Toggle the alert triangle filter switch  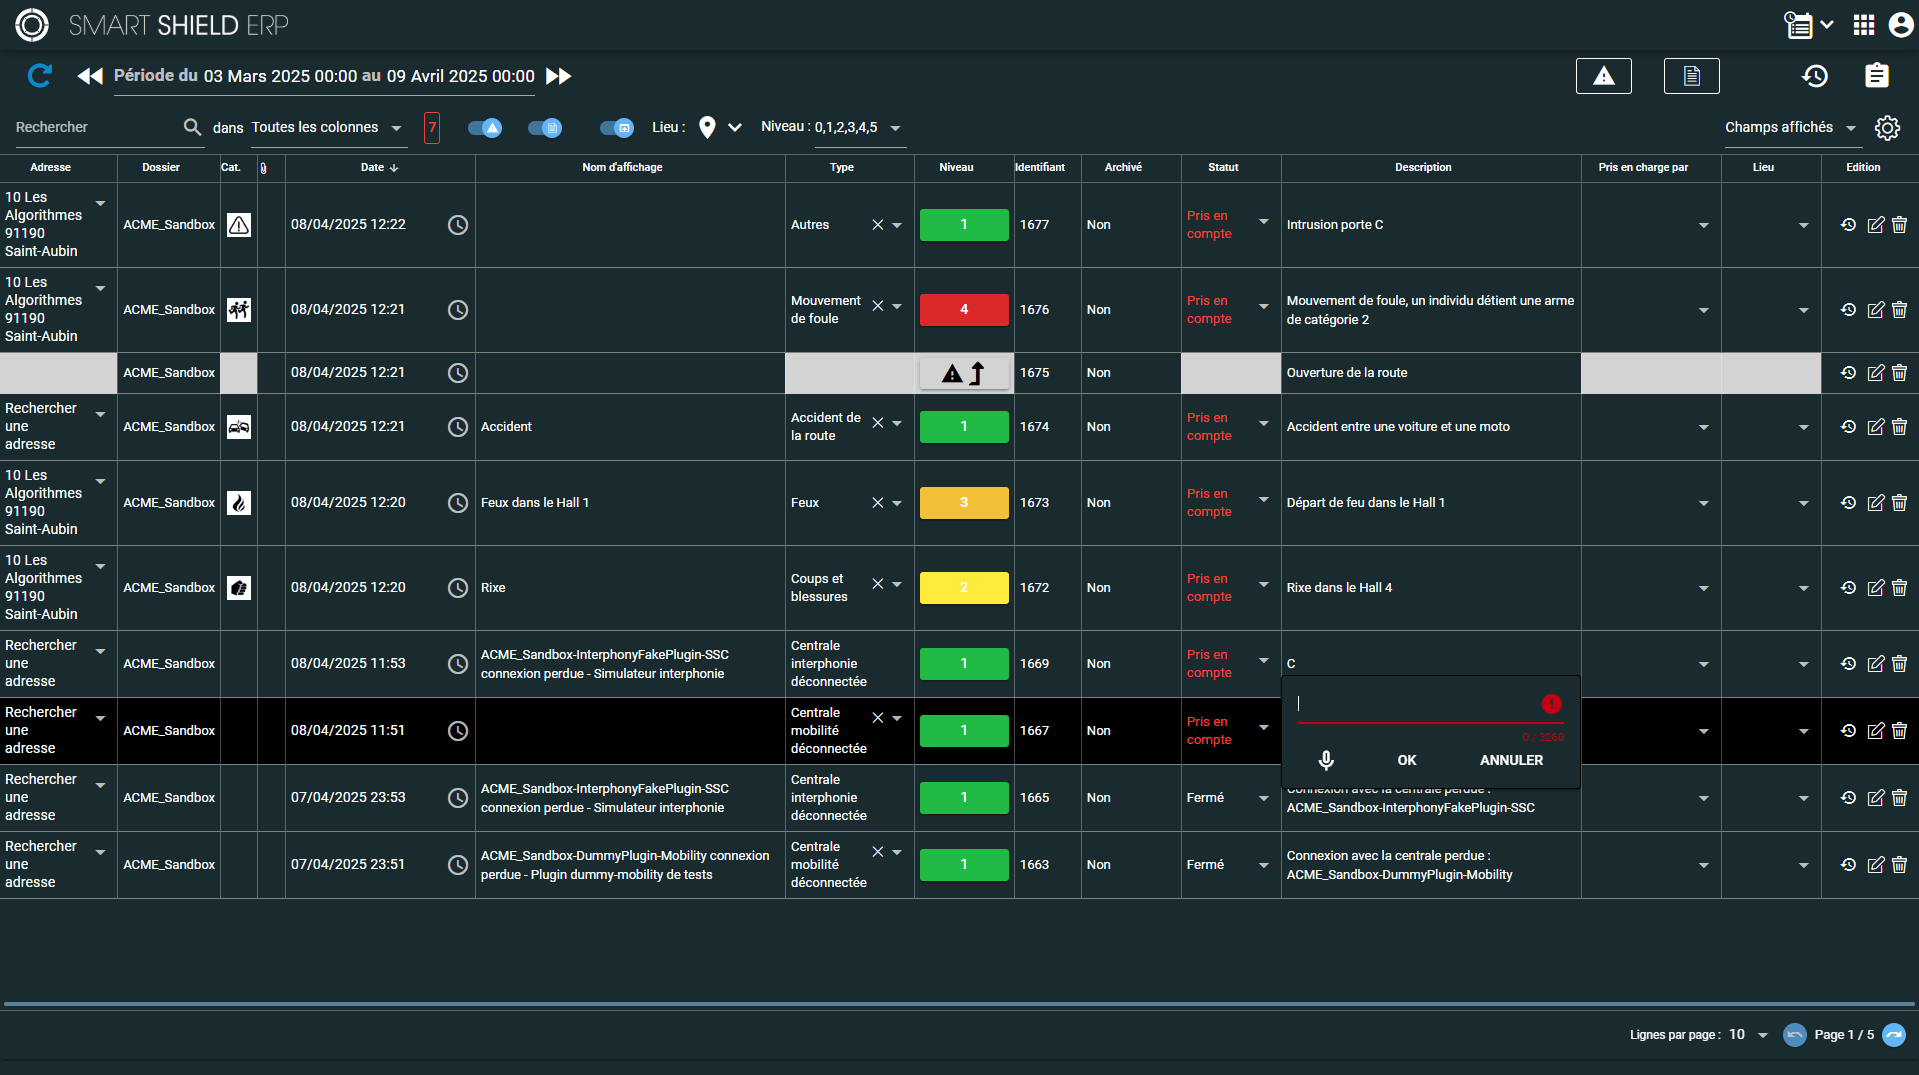[x=485, y=127]
